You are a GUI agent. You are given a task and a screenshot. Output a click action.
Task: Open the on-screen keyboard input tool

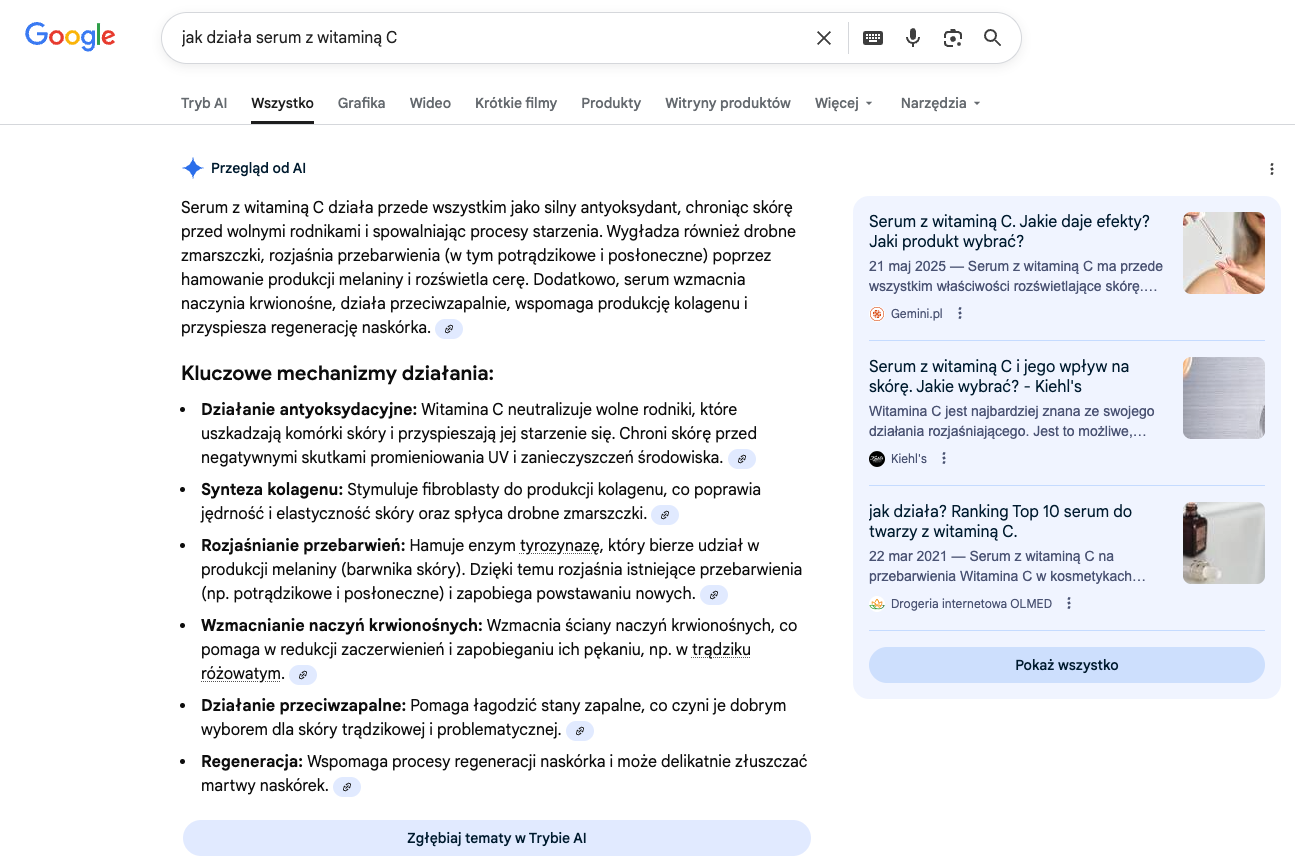click(x=873, y=38)
